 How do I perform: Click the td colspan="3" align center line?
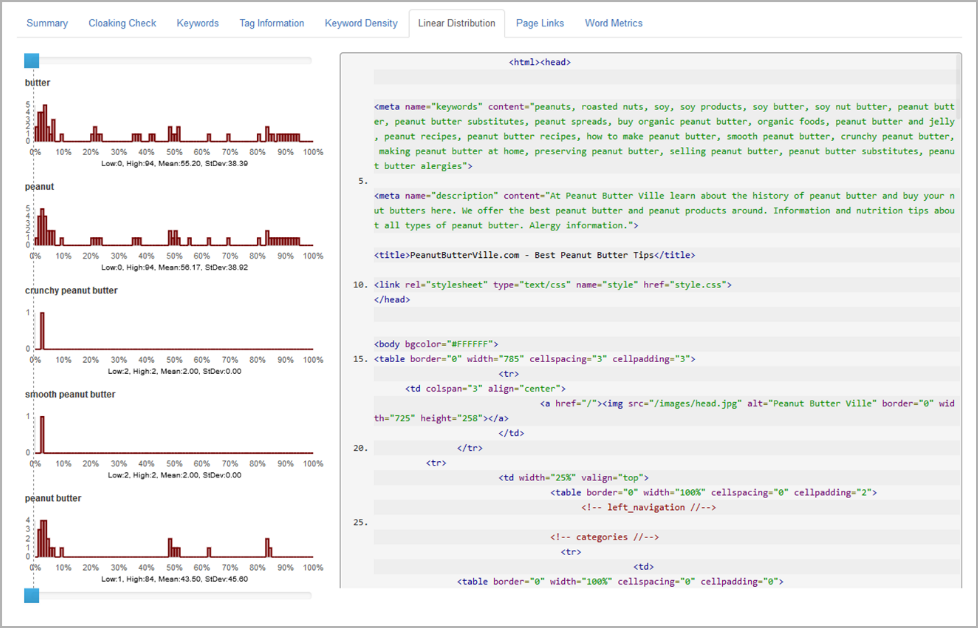pyautogui.click(x=485, y=389)
